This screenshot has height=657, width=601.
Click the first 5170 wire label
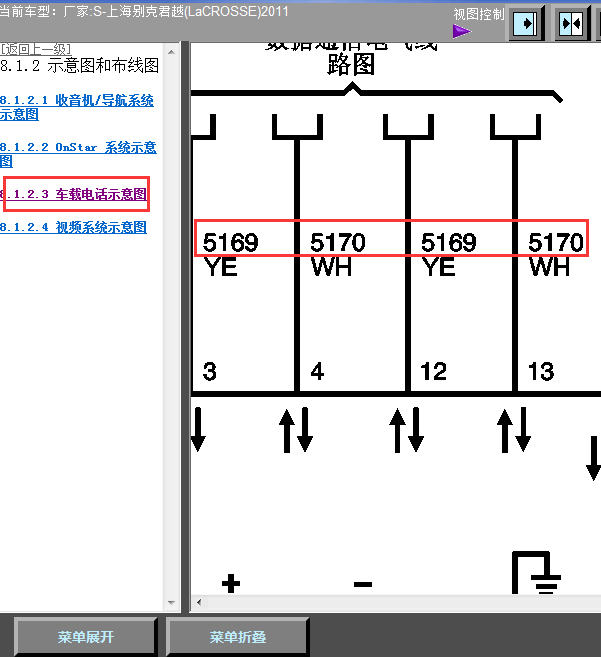338,242
